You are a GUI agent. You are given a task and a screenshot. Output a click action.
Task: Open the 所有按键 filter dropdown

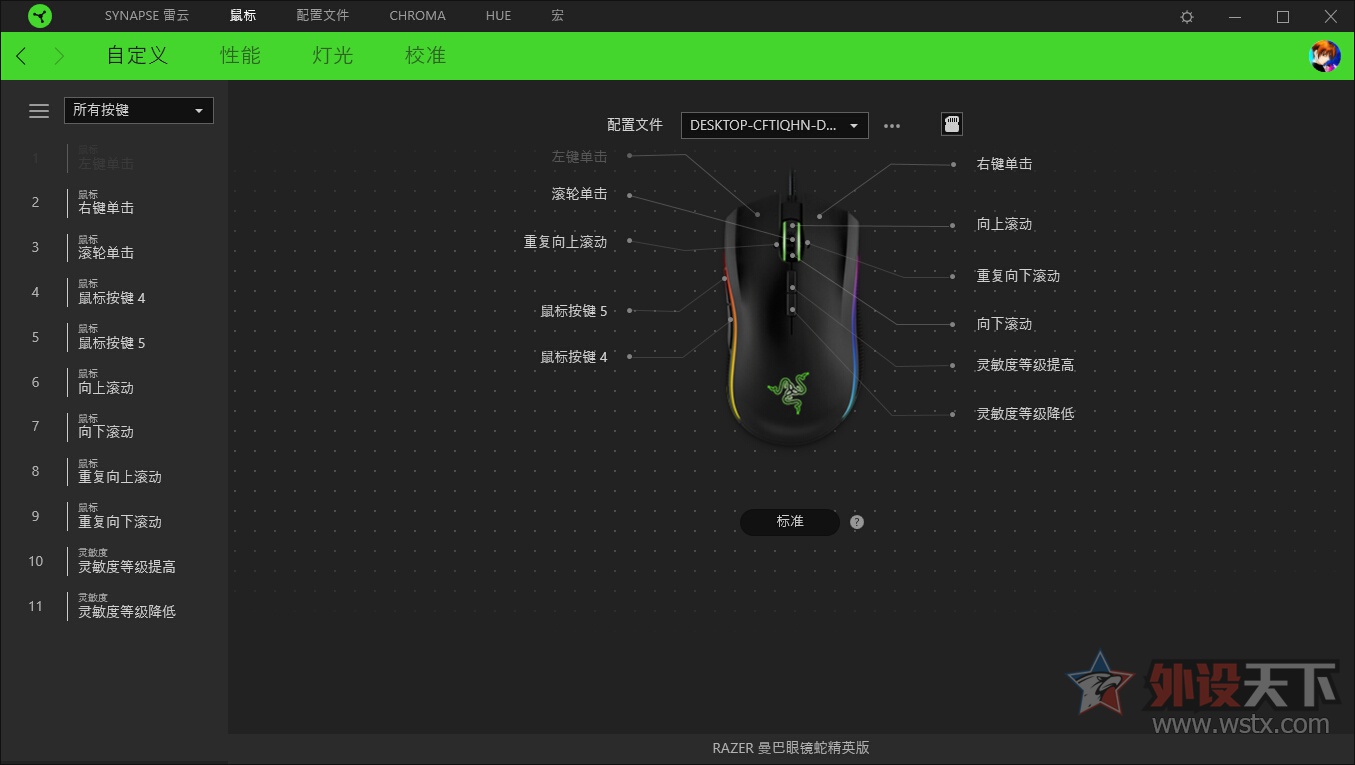tap(138, 110)
